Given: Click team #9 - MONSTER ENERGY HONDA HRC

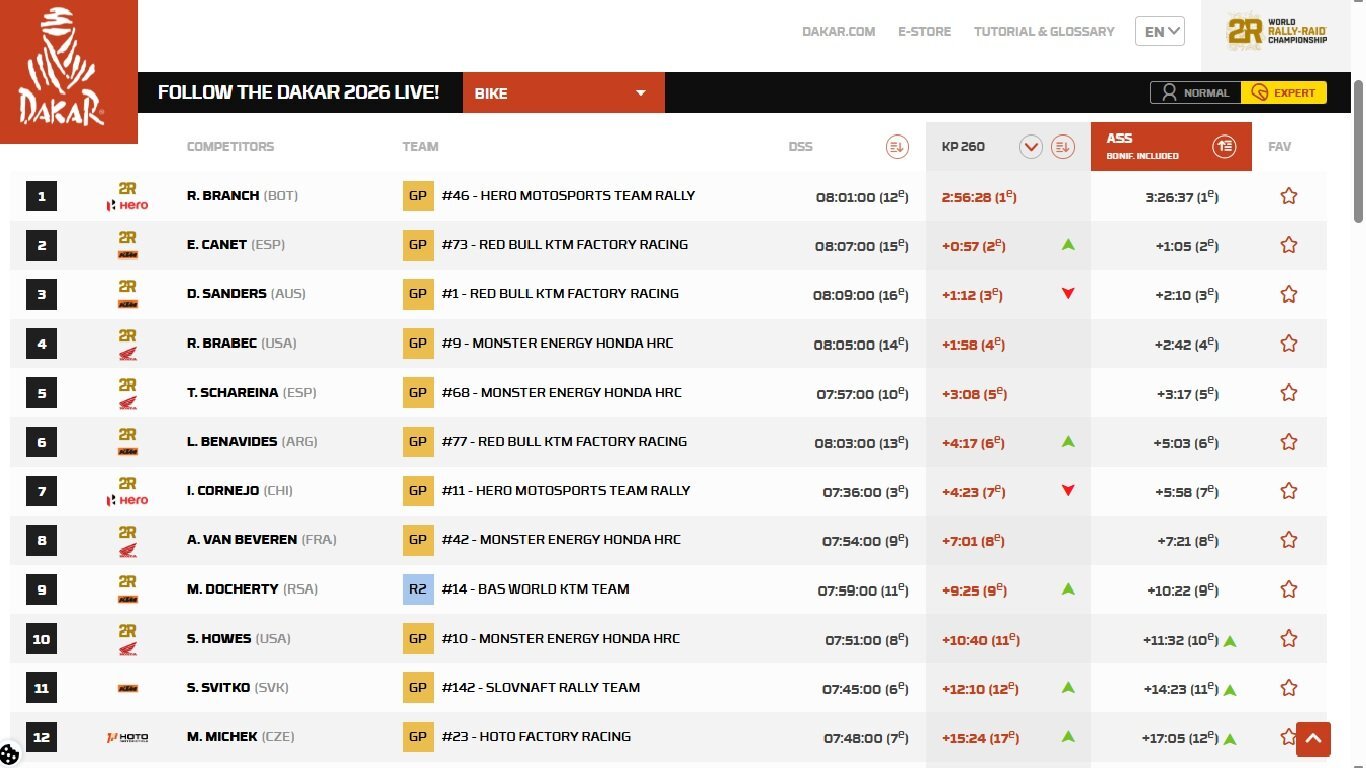Looking at the screenshot, I should point(557,343).
